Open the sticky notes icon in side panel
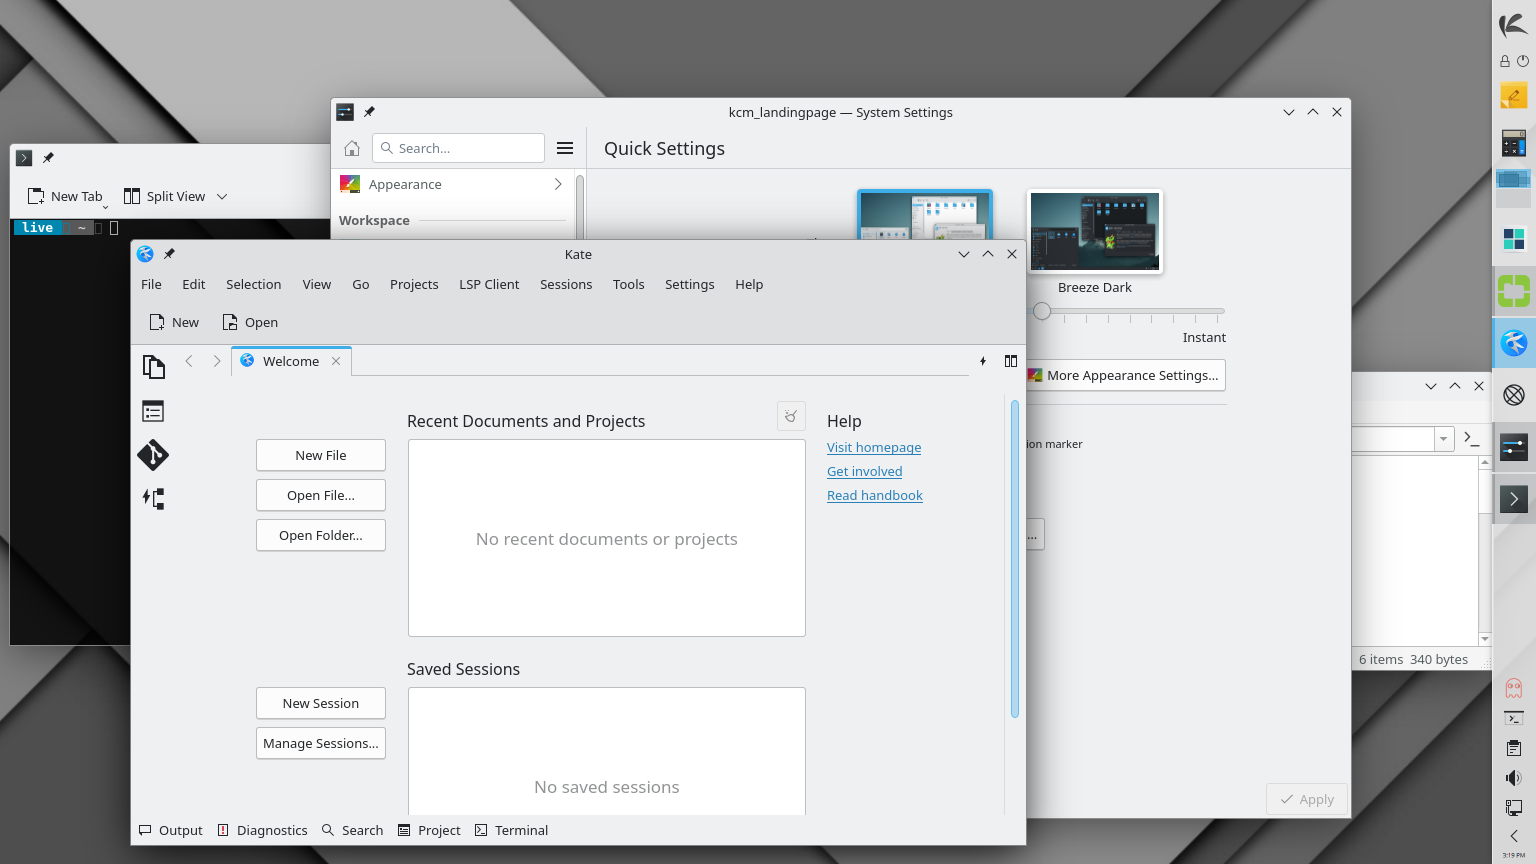 [x=1514, y=96]
